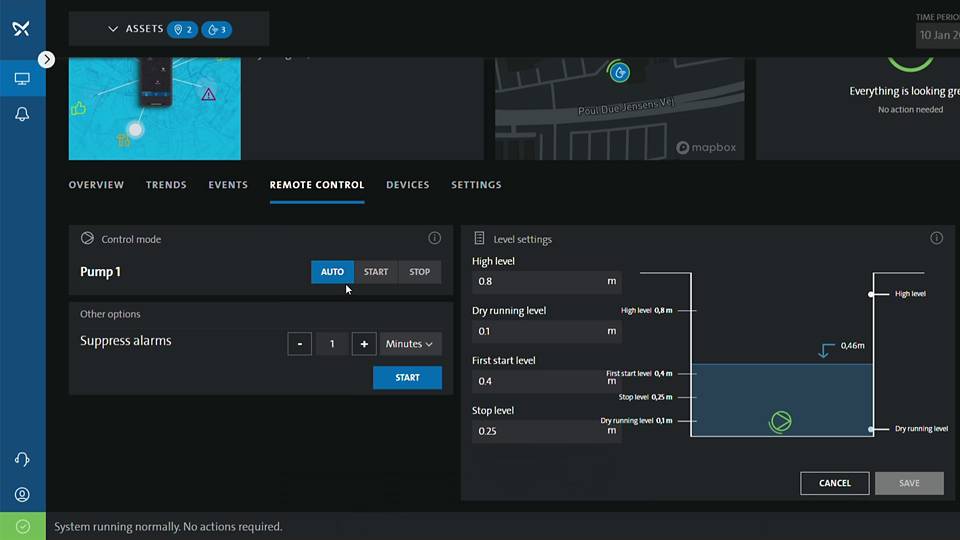Go to the Settings tab

[x=476, y=185]
